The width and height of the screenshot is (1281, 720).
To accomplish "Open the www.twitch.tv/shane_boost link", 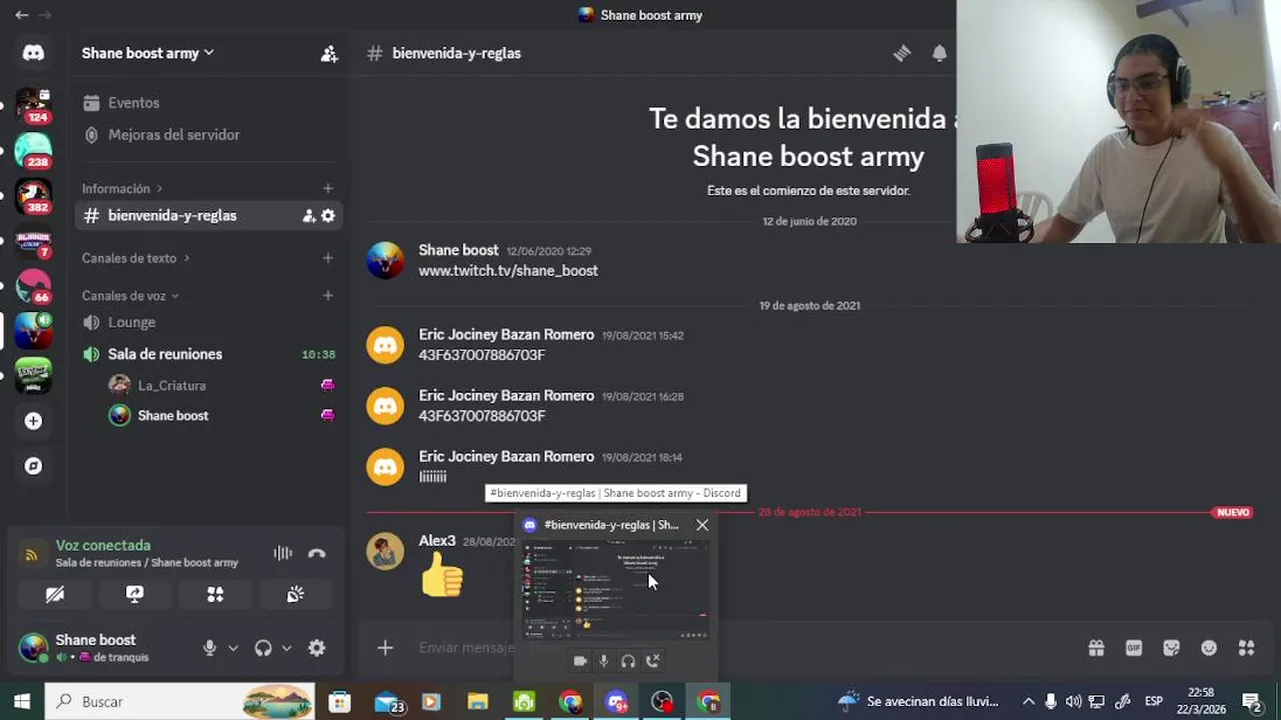I will point(508,271).
